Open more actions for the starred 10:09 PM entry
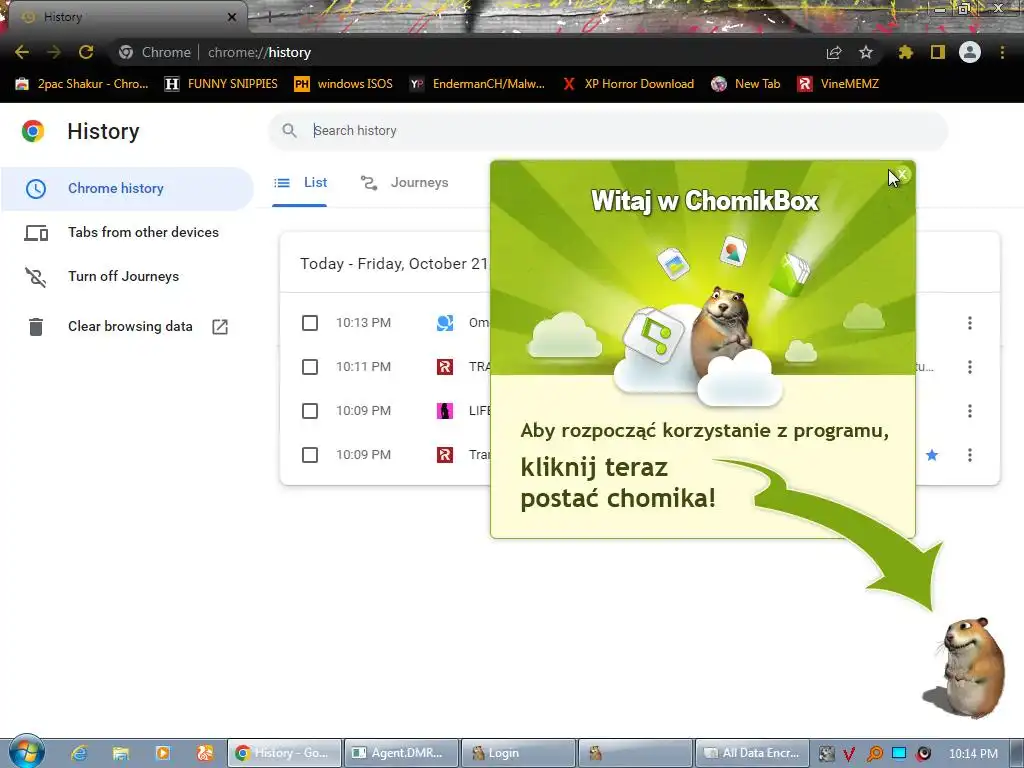This screenshot has width=1024, height=768. (970, 455)
